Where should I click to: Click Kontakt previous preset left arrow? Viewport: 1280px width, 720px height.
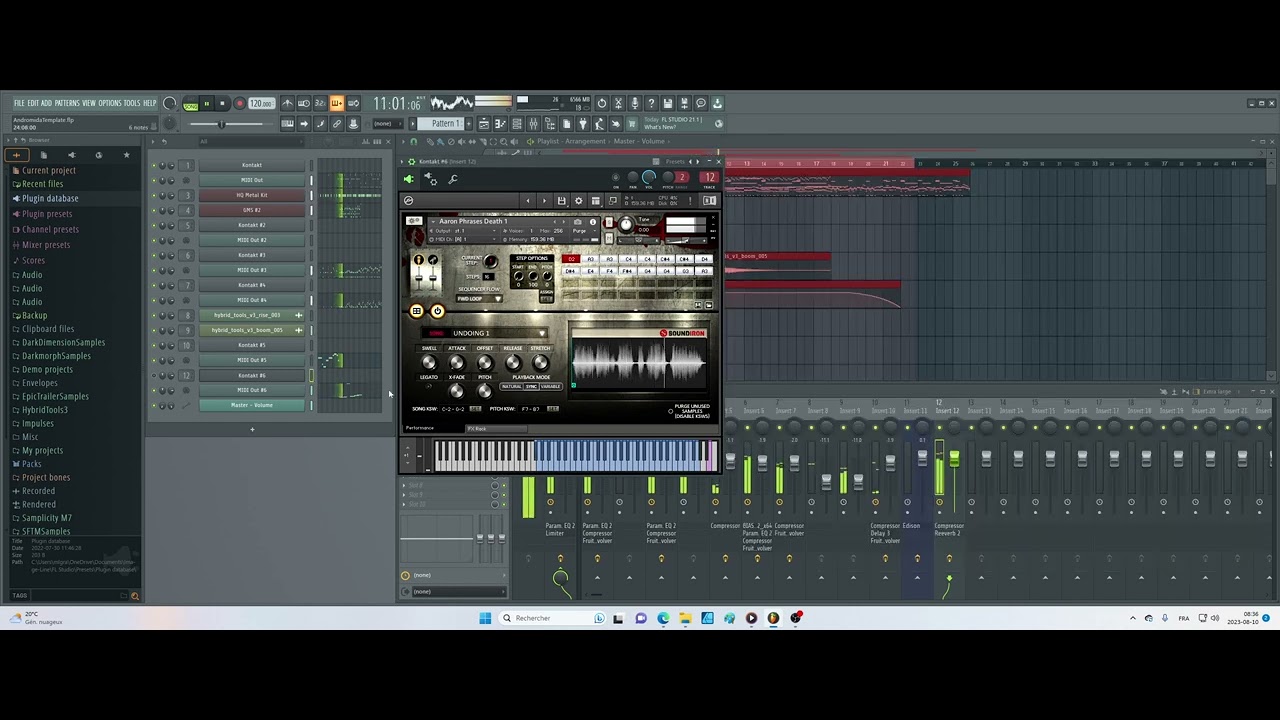(528, 201)
